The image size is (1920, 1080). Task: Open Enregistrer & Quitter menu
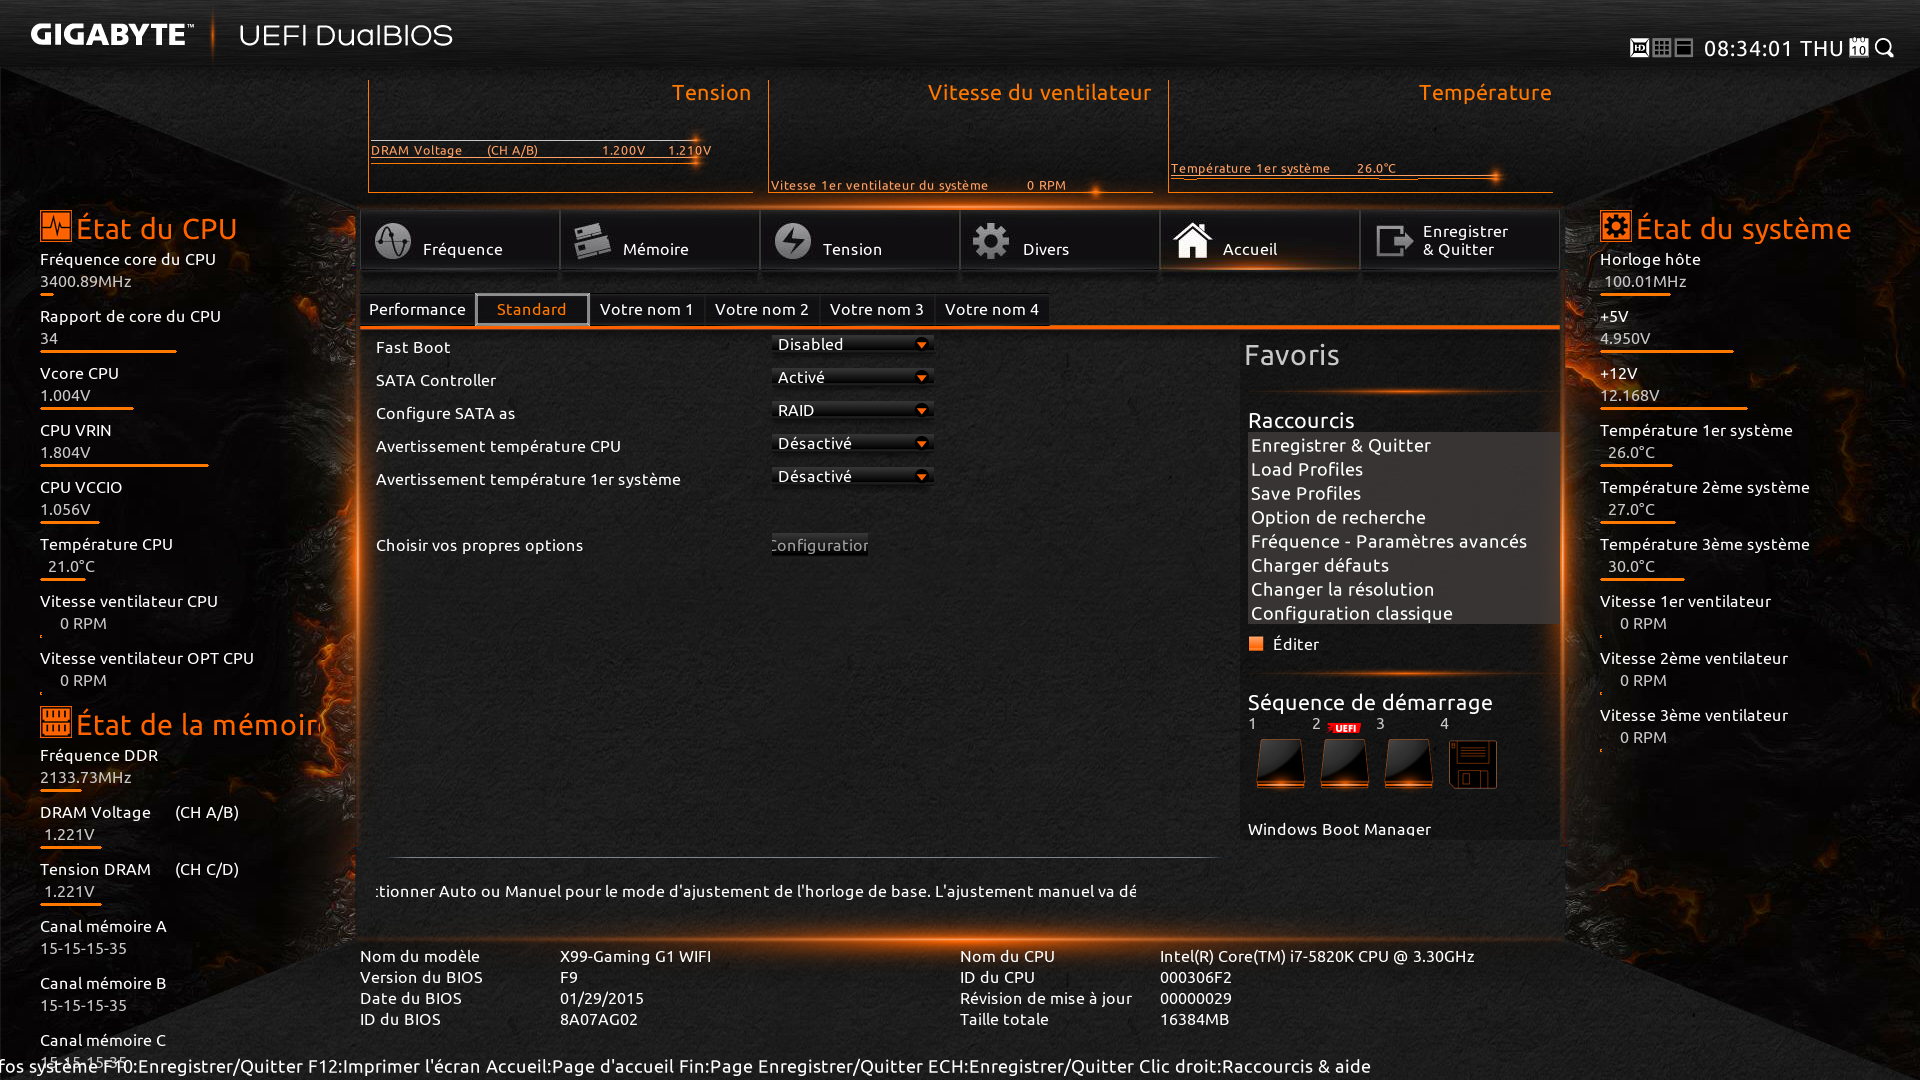(1460, 240)
